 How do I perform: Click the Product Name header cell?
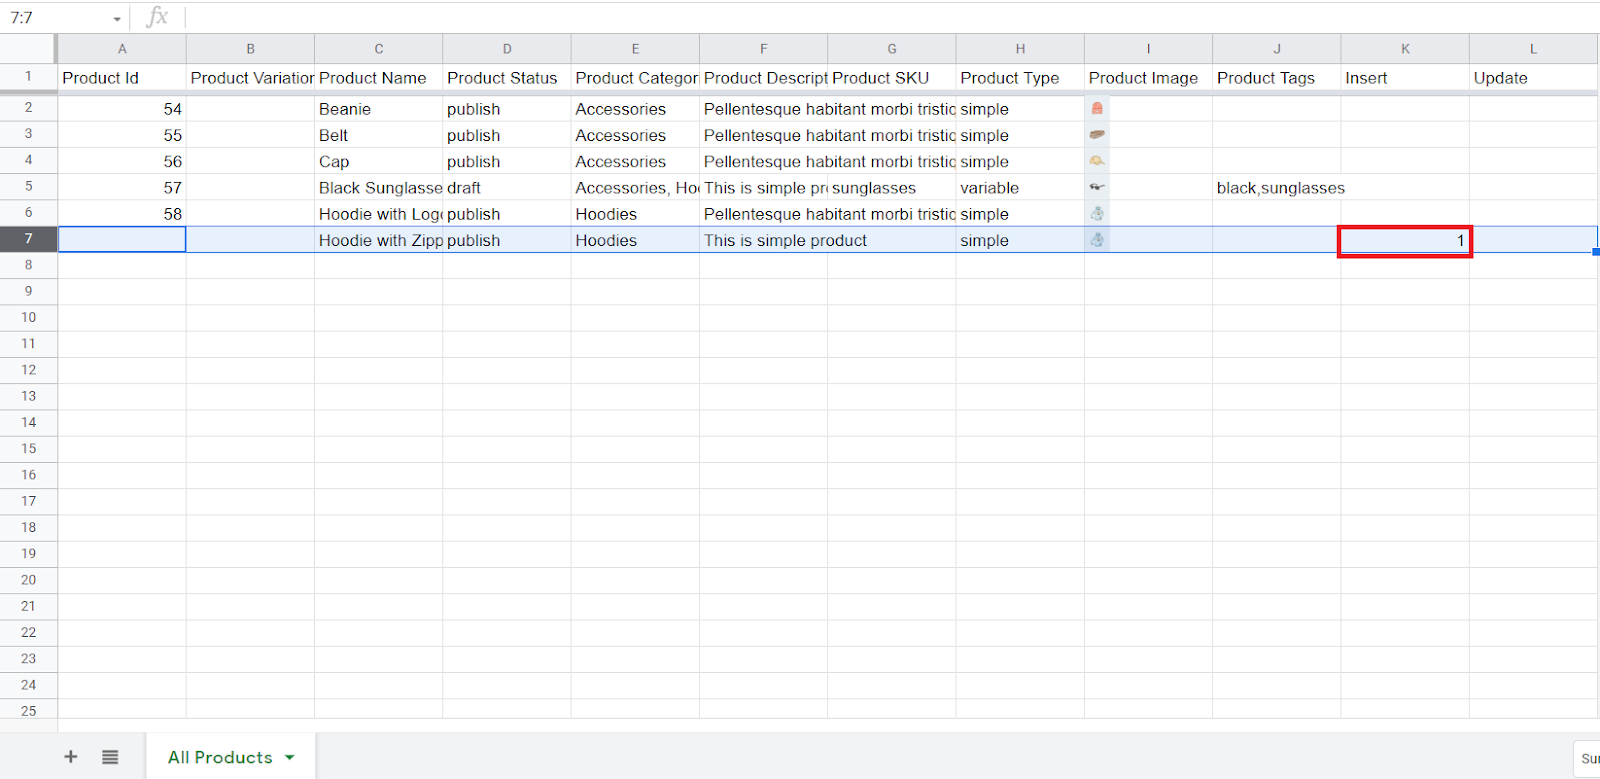click(x=379, y=78)
